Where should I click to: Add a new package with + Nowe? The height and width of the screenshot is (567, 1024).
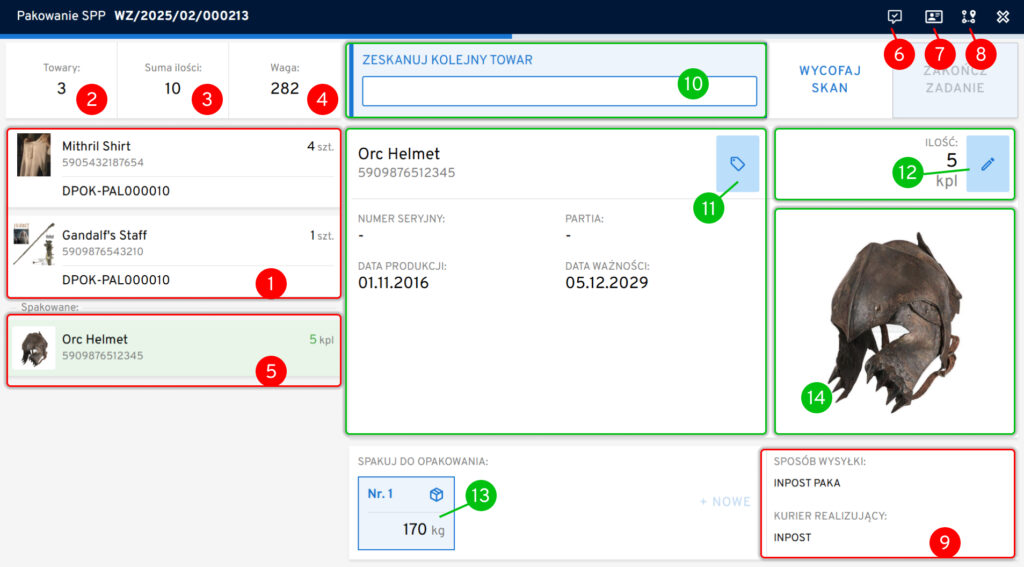pos(724,502)
